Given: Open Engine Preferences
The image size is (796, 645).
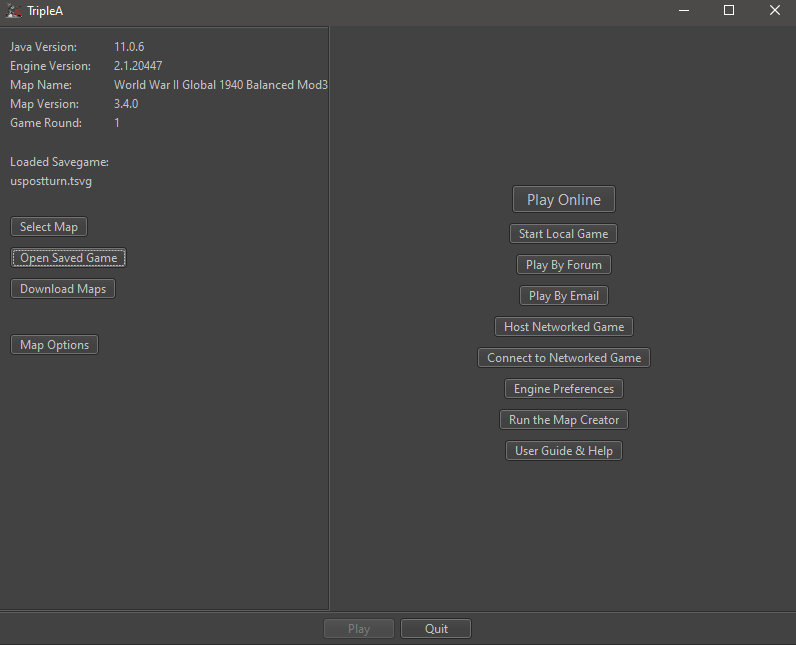Looking at the screenshot, I should click(x=563, y=388).
